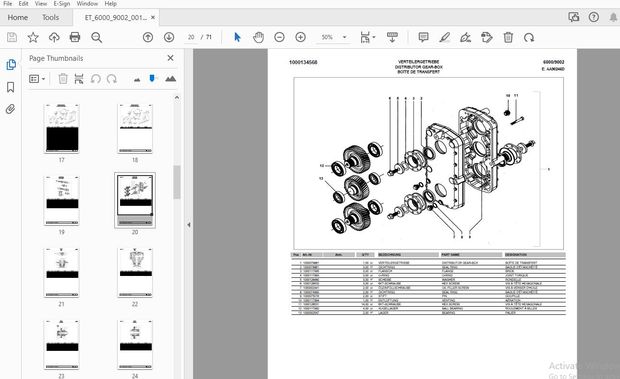
Task: Close the ET_6000_9002_001 document tab
Action: click(x=153, y=17)
